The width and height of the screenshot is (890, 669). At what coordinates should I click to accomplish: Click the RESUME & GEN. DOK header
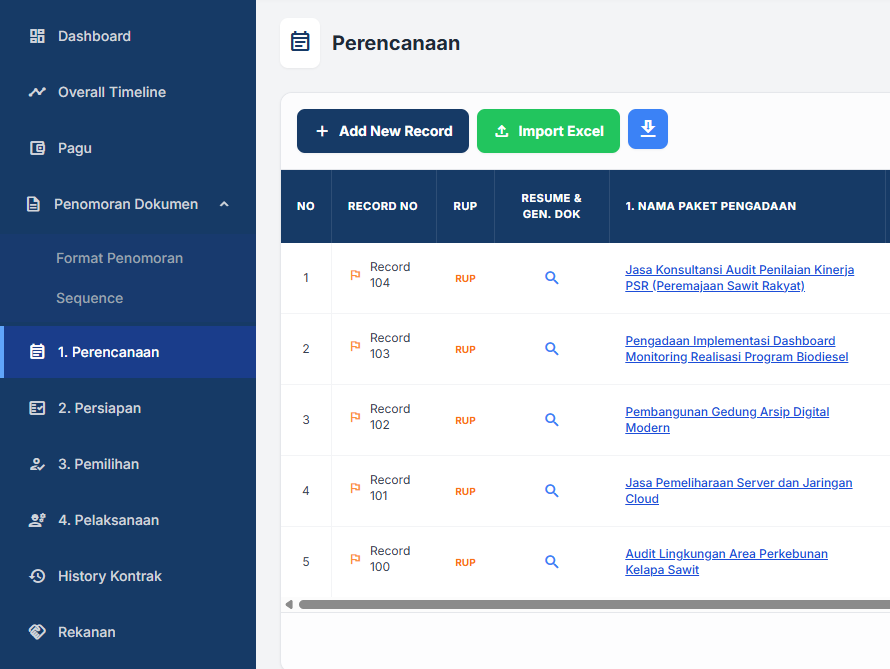pyautogui.click(x=552, y=207)
